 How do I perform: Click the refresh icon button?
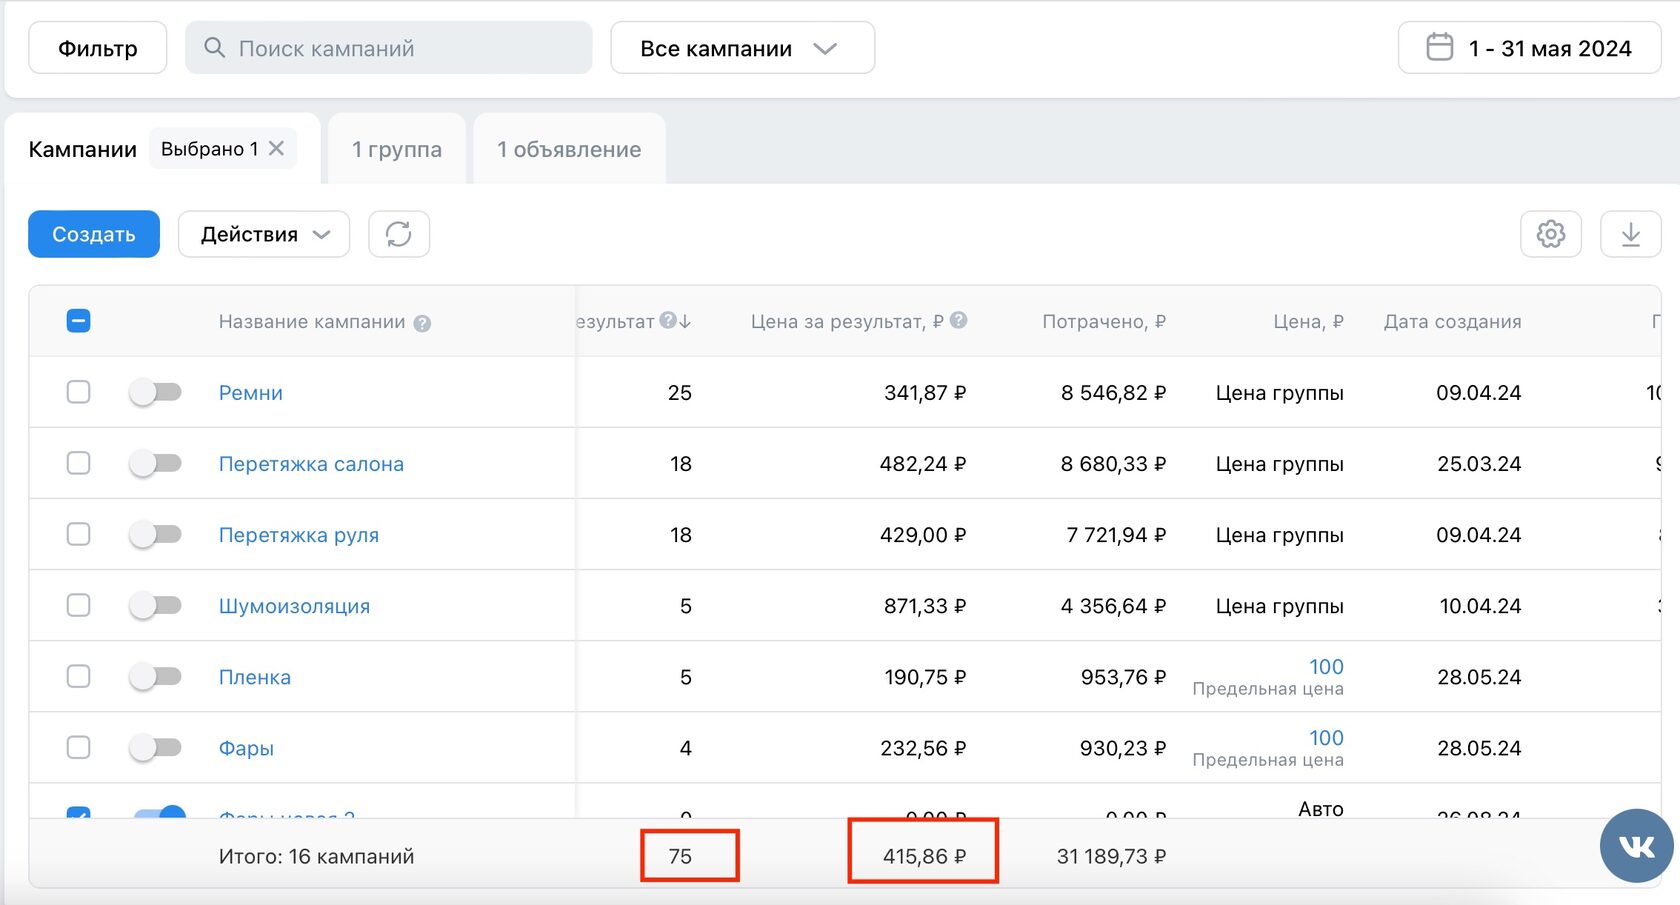click(x=399, y=234)
